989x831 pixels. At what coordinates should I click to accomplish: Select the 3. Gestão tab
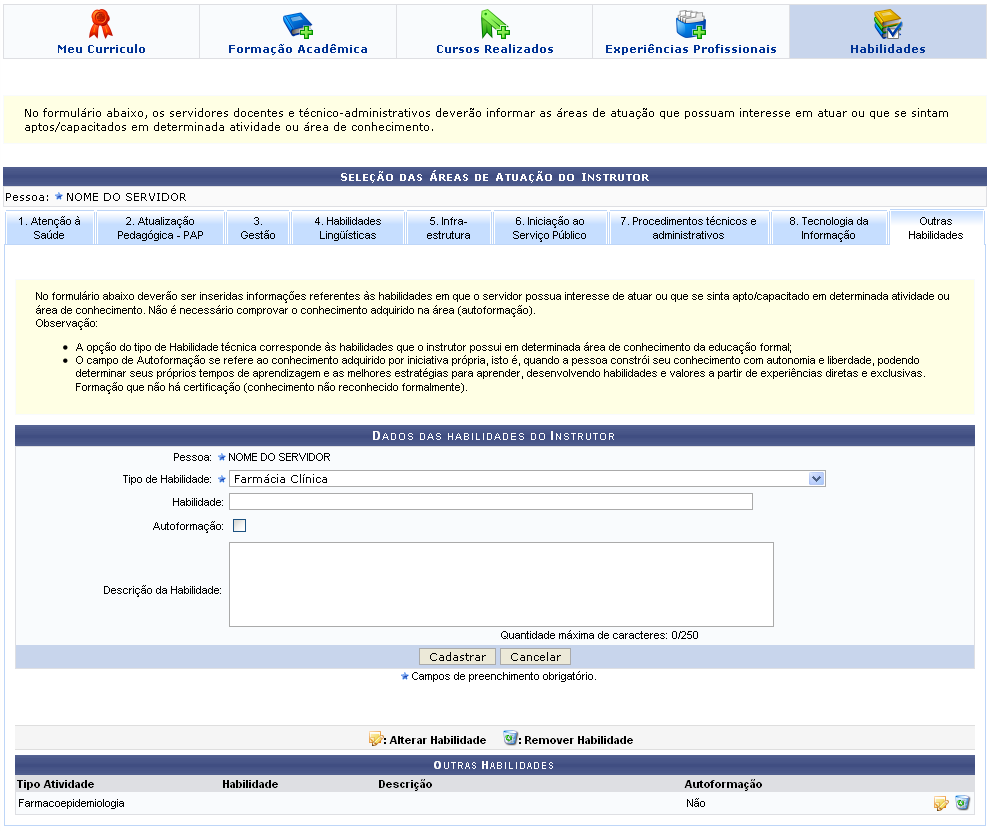(258, 228)
